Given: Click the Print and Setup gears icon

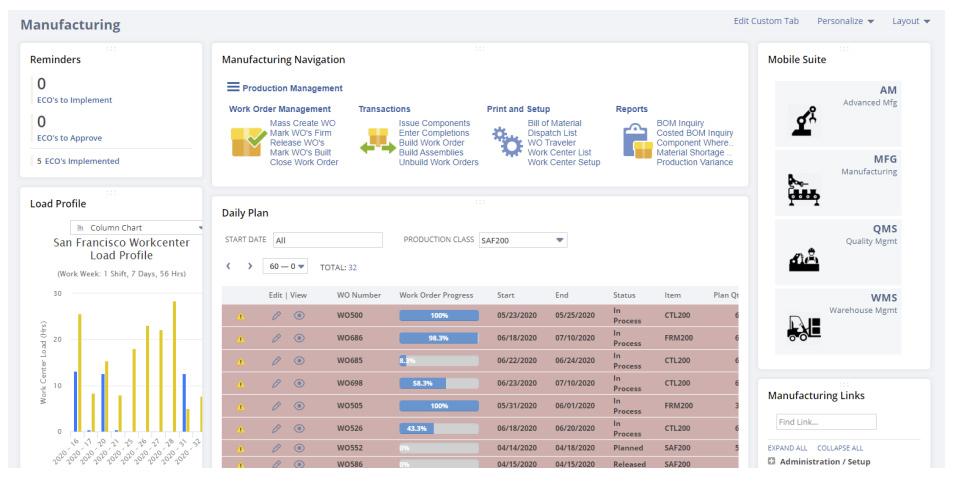Looking at the screenshot, I should 507,142.
